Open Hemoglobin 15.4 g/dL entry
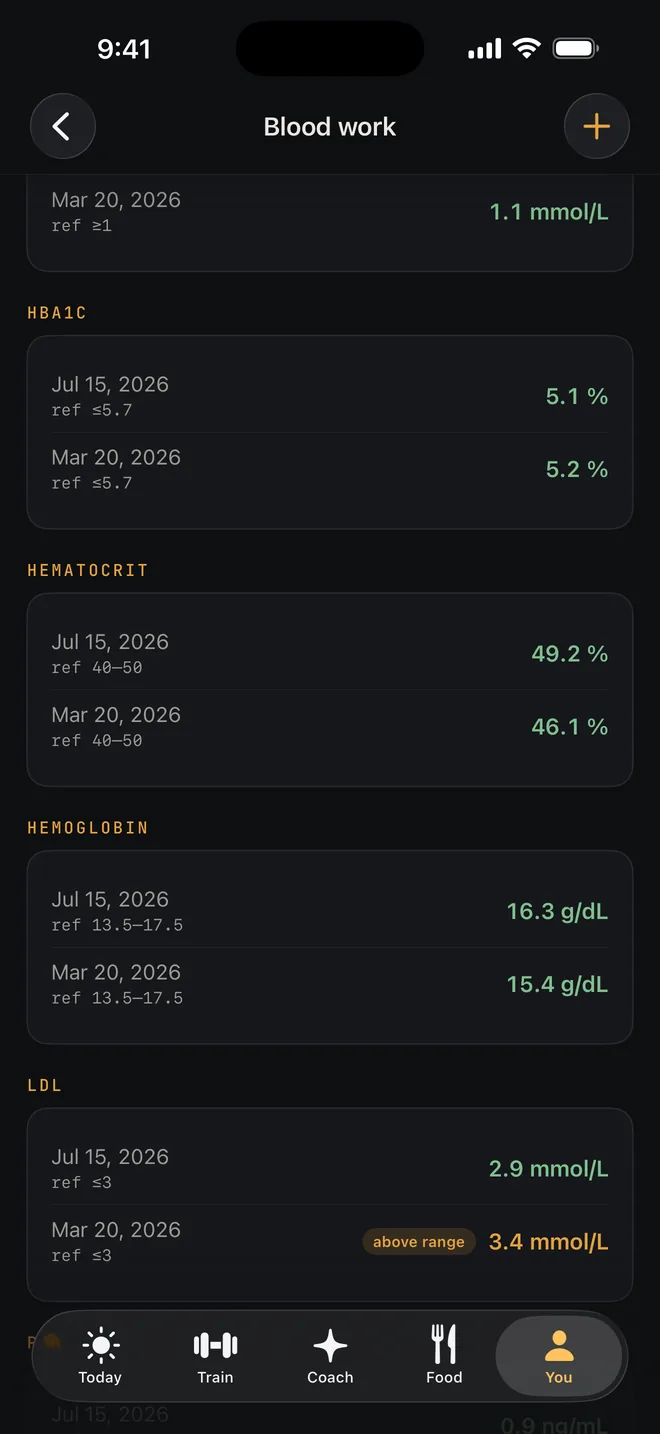 [330, 984]
